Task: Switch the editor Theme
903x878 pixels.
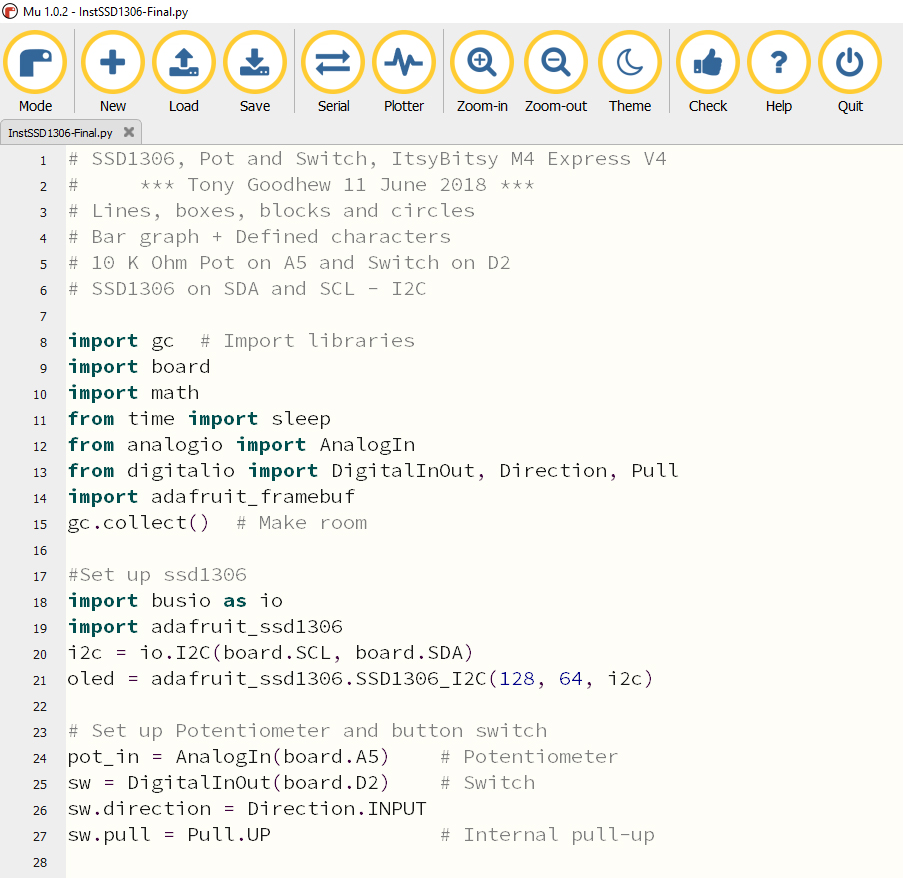Action: [629, 61]
